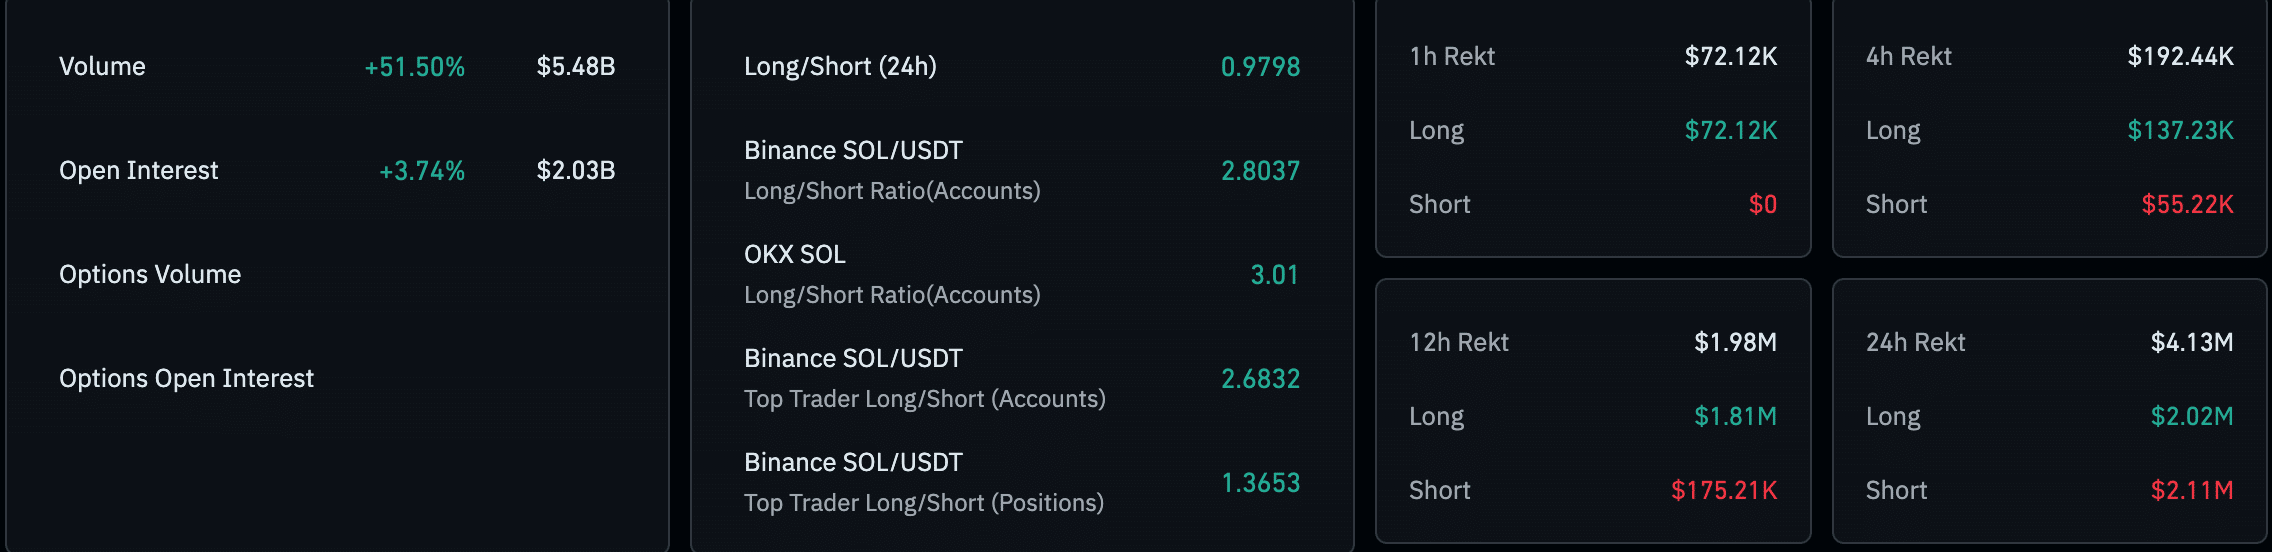Click the +3.74% open interest change
The image size is (2272, 552).
pos(422,171)
